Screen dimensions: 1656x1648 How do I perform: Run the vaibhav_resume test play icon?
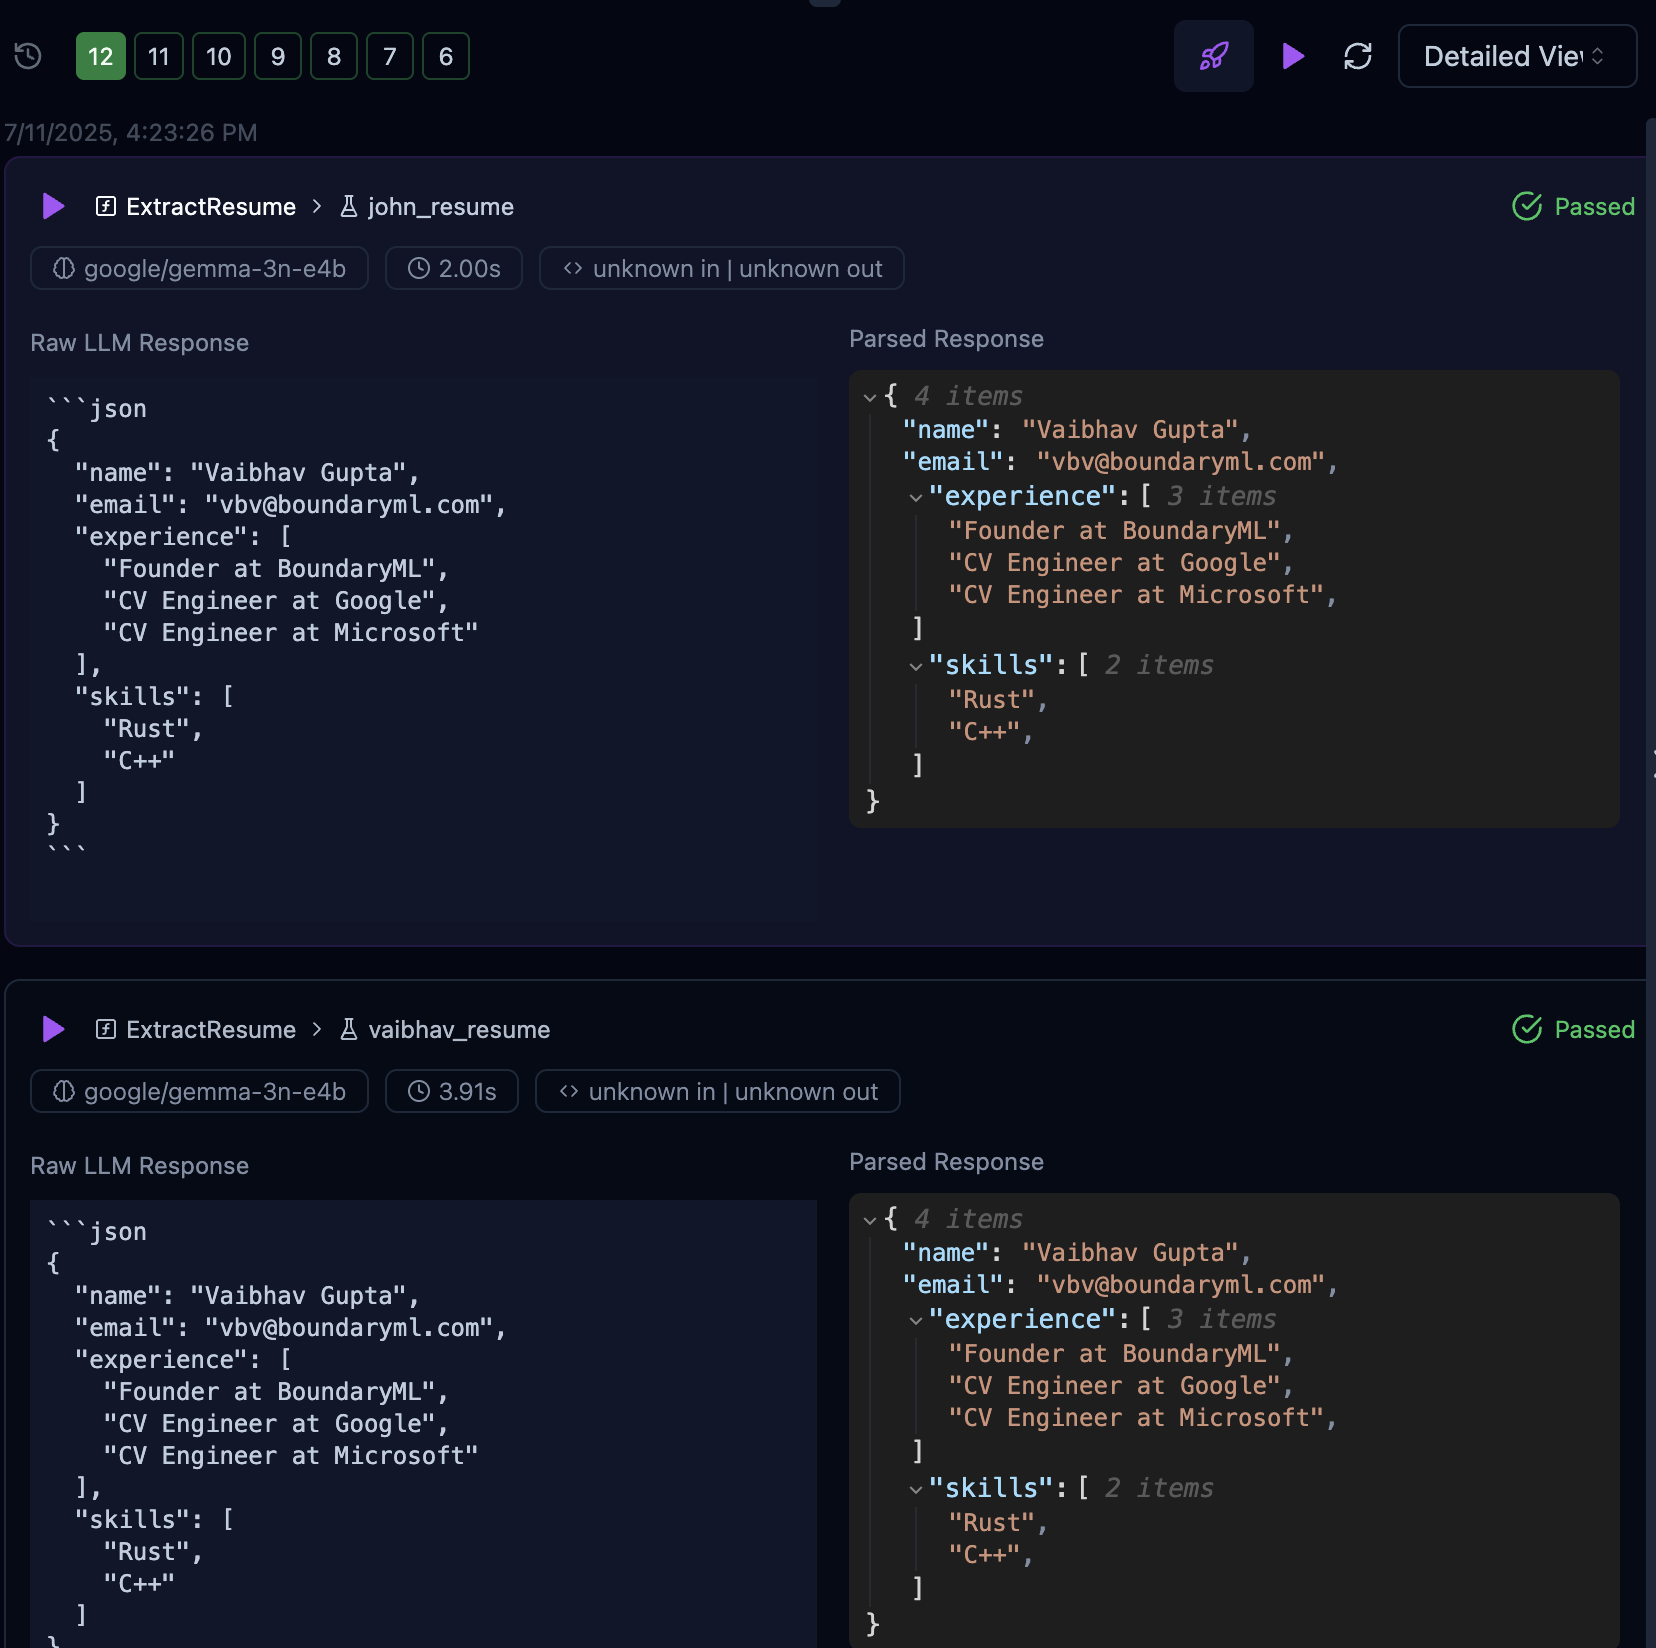click(x=53, y=1030)
